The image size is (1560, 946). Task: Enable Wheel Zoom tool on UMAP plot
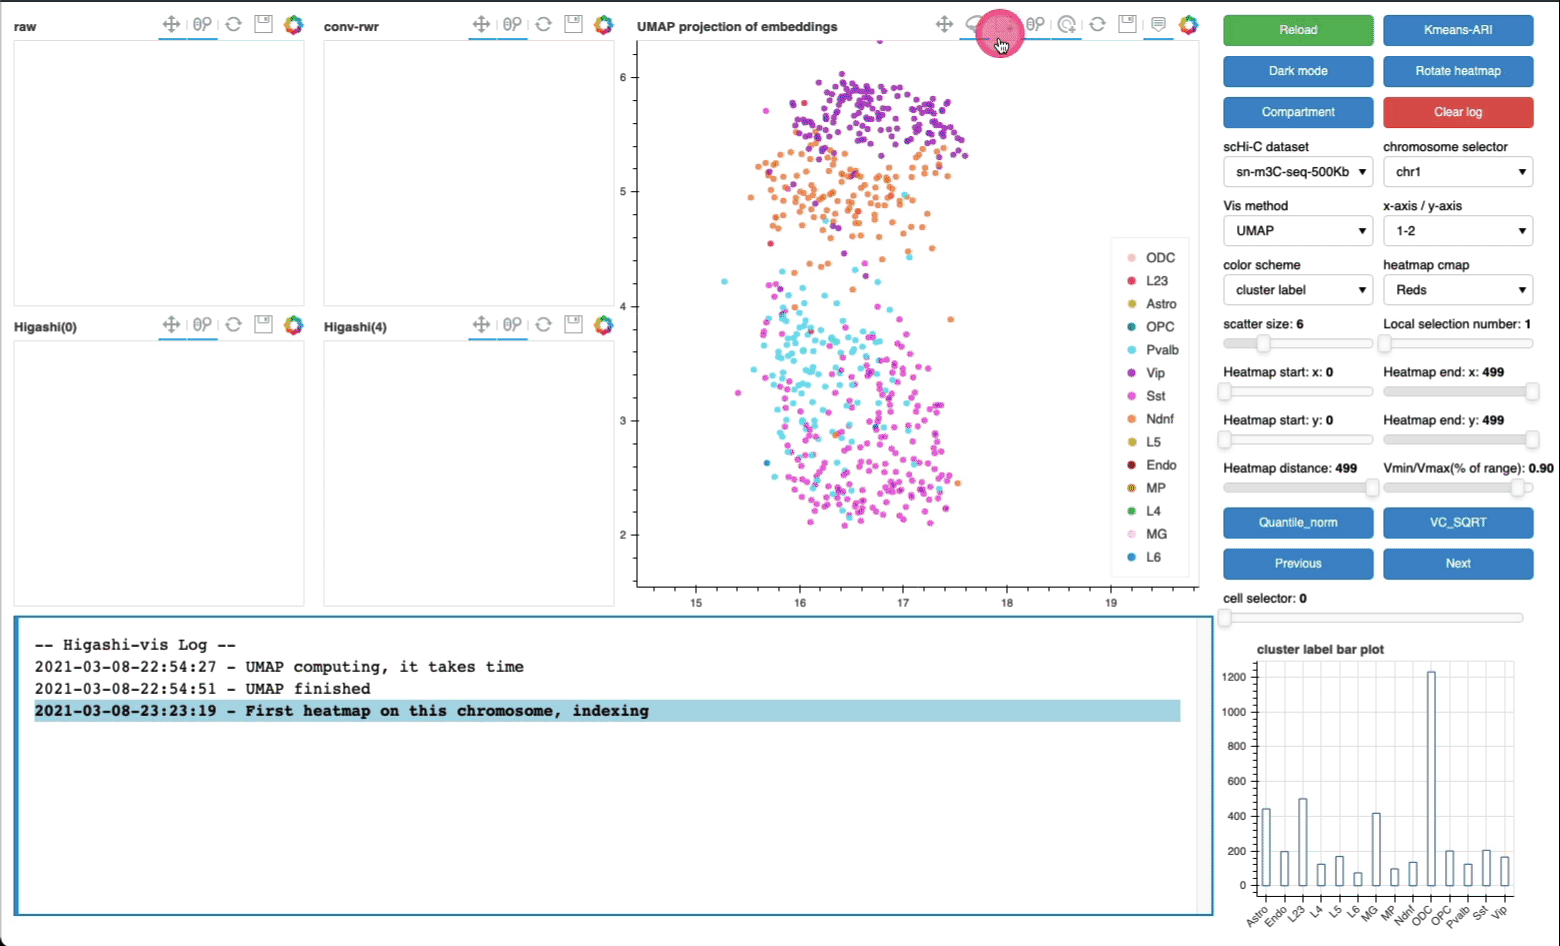[1035, 24]
